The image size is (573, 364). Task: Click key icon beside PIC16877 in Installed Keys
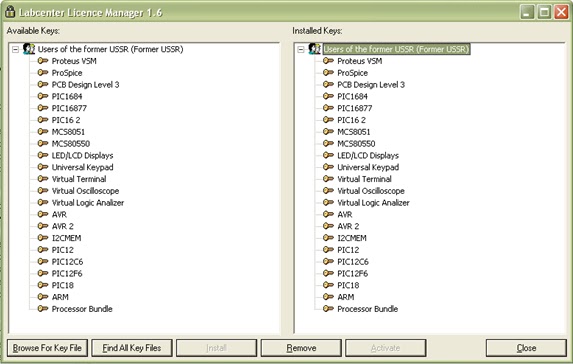click(x=328, y=108)
